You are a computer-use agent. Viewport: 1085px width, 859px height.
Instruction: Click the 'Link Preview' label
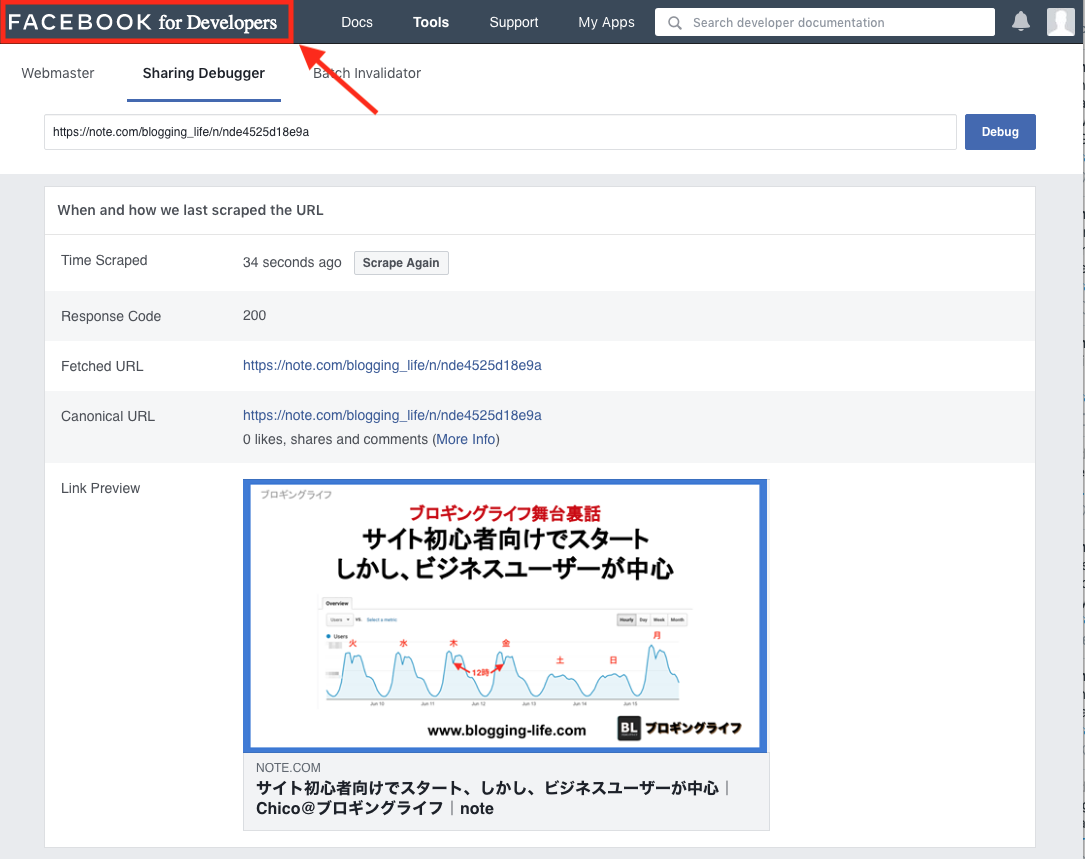(x=100, y=488)
